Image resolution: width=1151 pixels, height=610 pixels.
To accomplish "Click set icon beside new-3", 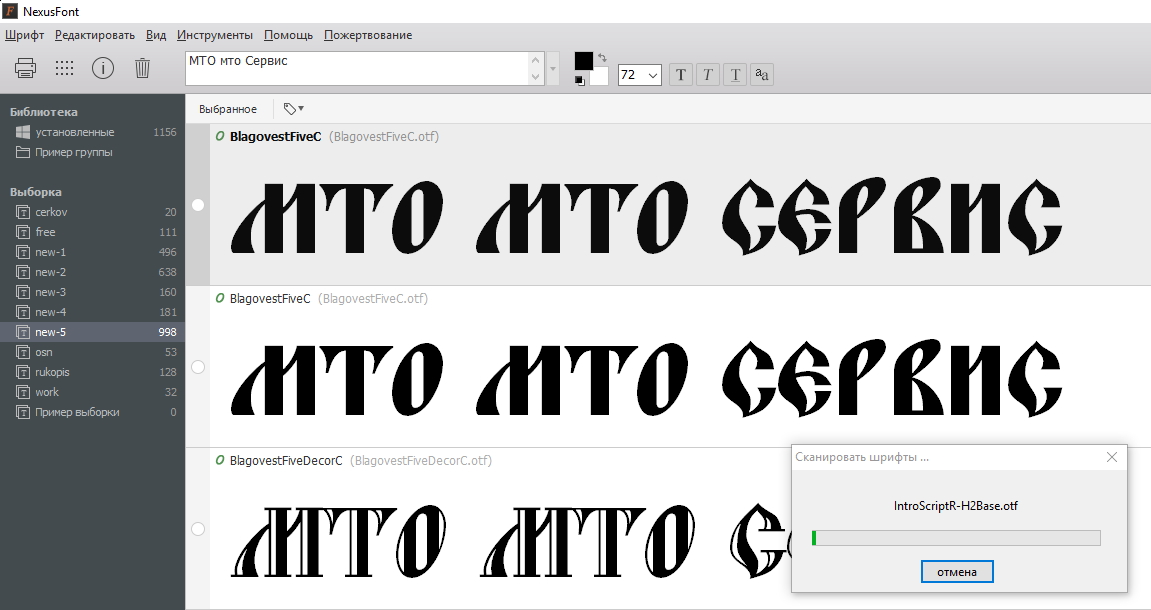I will point(23,291).
